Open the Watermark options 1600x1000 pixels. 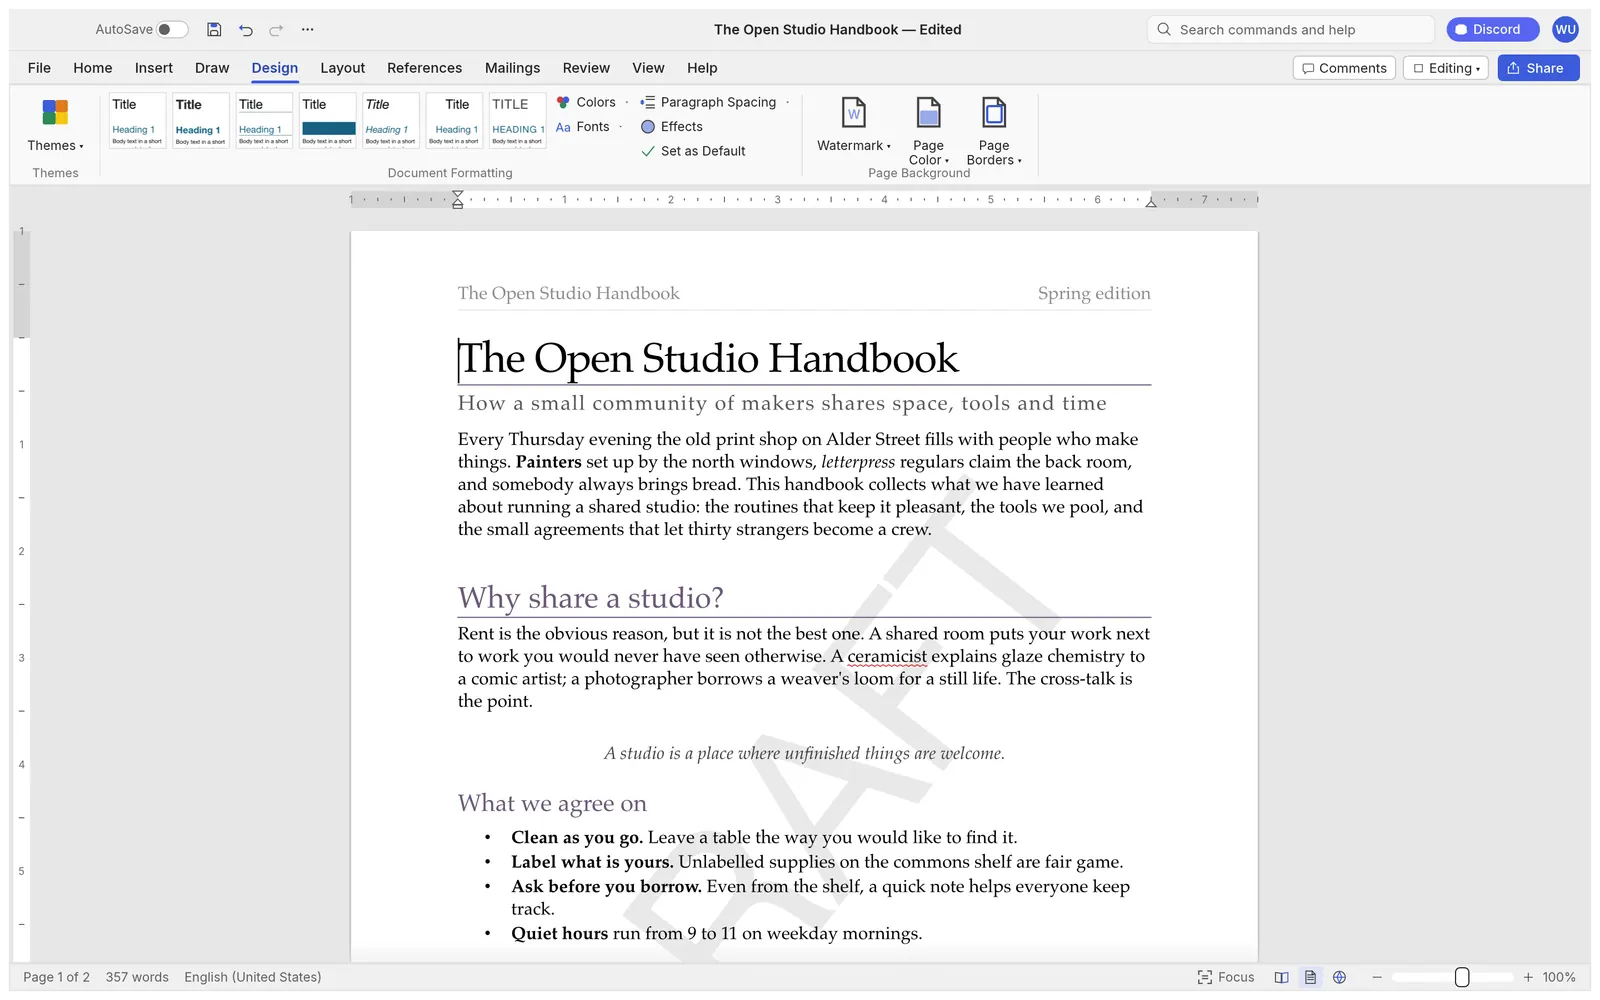tap(854, 125)
